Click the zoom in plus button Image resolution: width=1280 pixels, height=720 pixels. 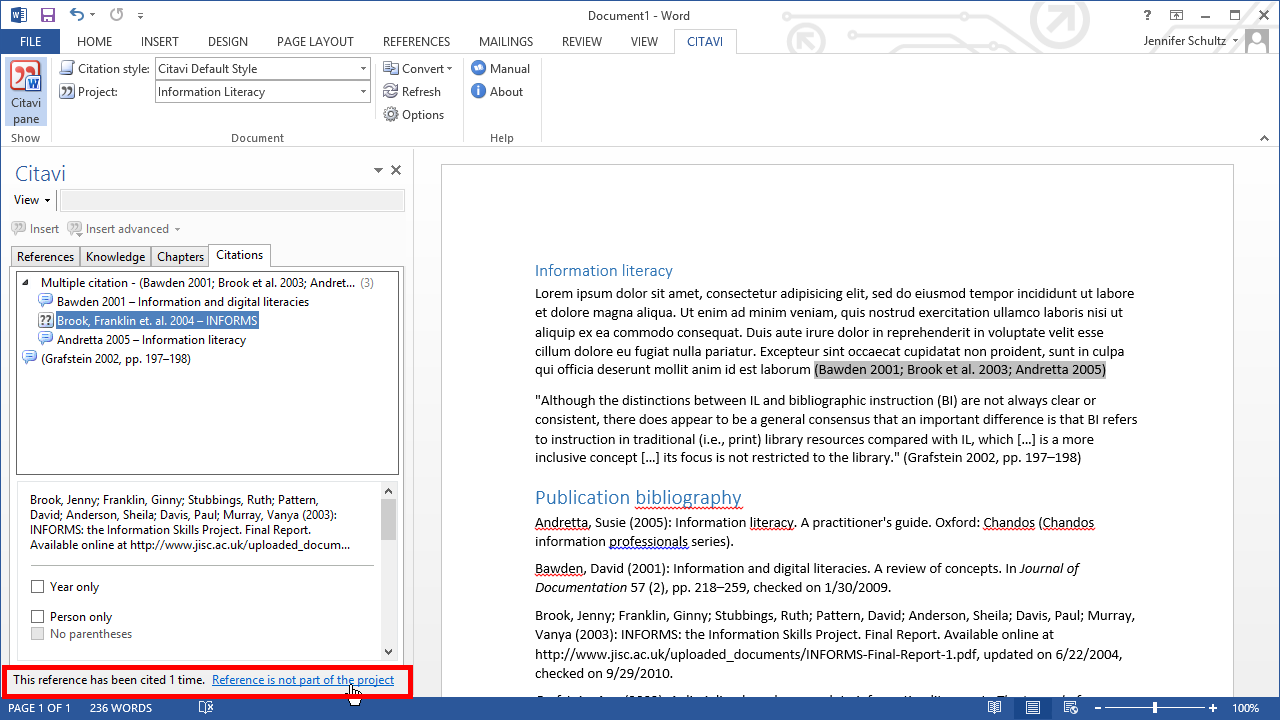(1213, 708)
